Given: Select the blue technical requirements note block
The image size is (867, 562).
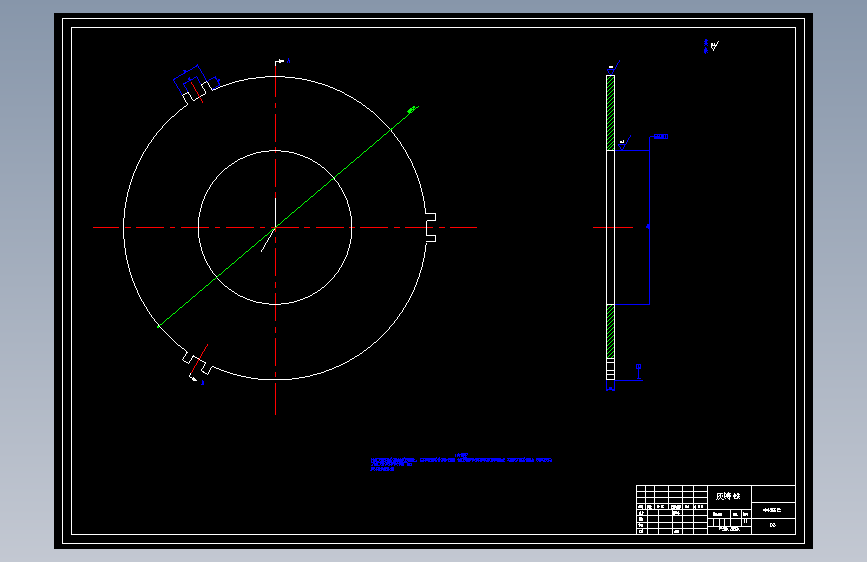Looking at the screenshot, I should [x=461, y=462].
